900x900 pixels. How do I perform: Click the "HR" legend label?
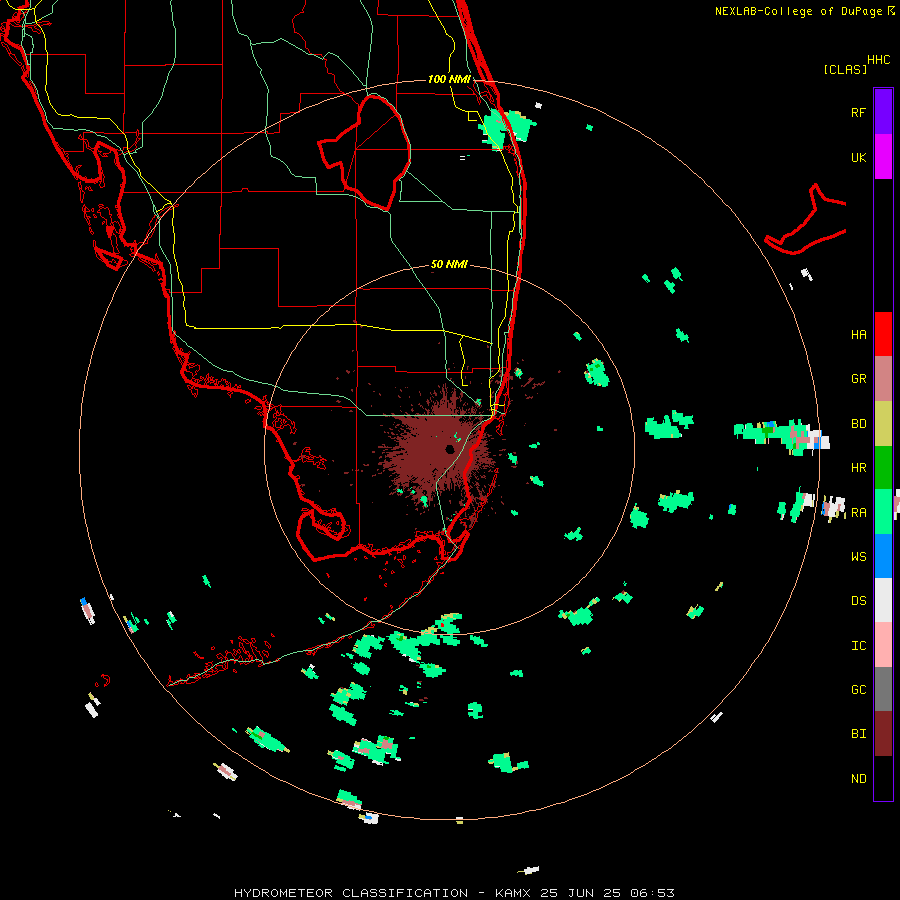point(858,468)
